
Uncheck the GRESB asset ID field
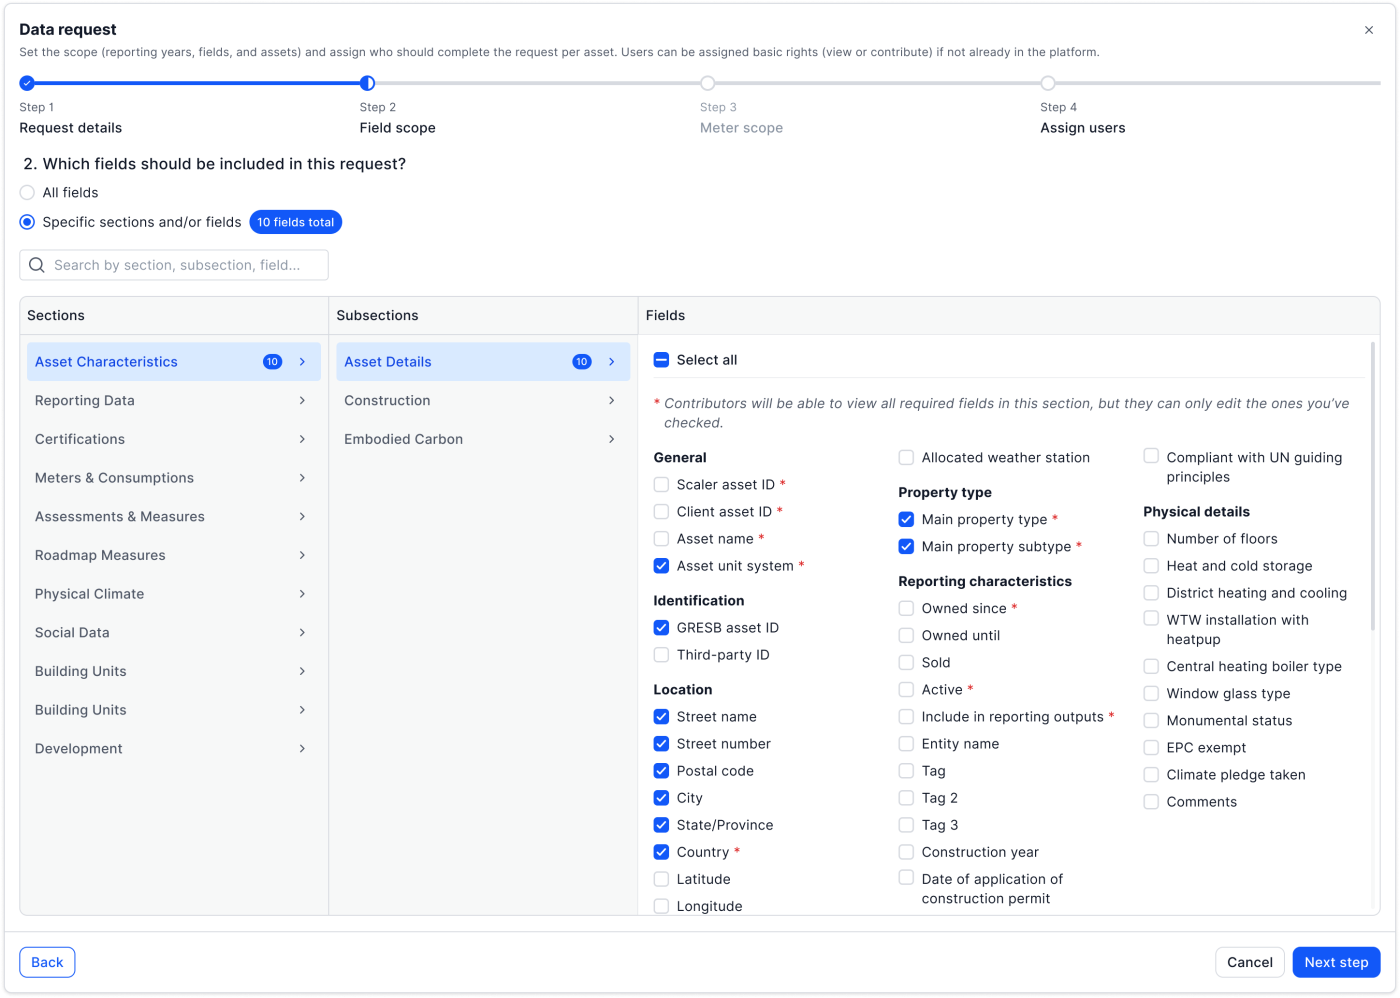point(661,628)
